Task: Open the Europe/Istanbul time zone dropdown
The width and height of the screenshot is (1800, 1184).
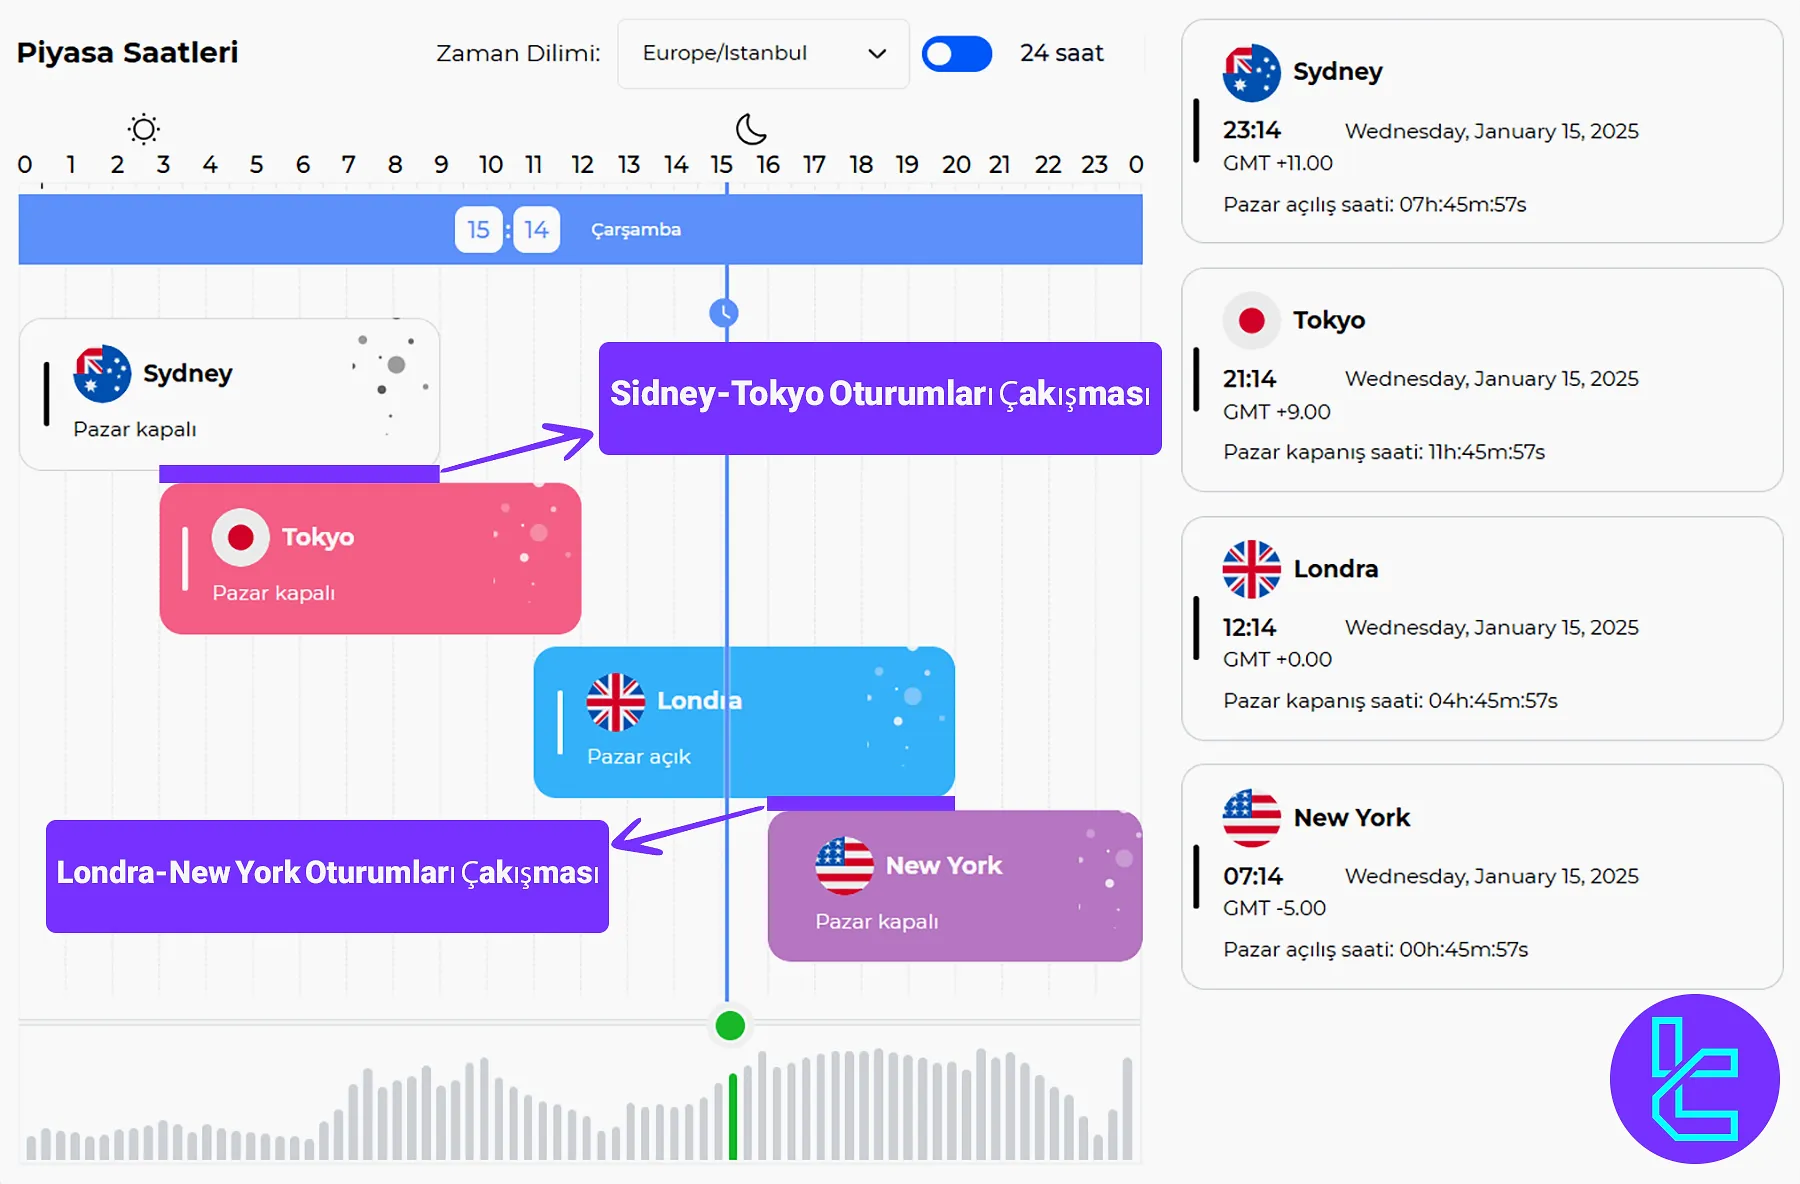Action: (763, 54)
